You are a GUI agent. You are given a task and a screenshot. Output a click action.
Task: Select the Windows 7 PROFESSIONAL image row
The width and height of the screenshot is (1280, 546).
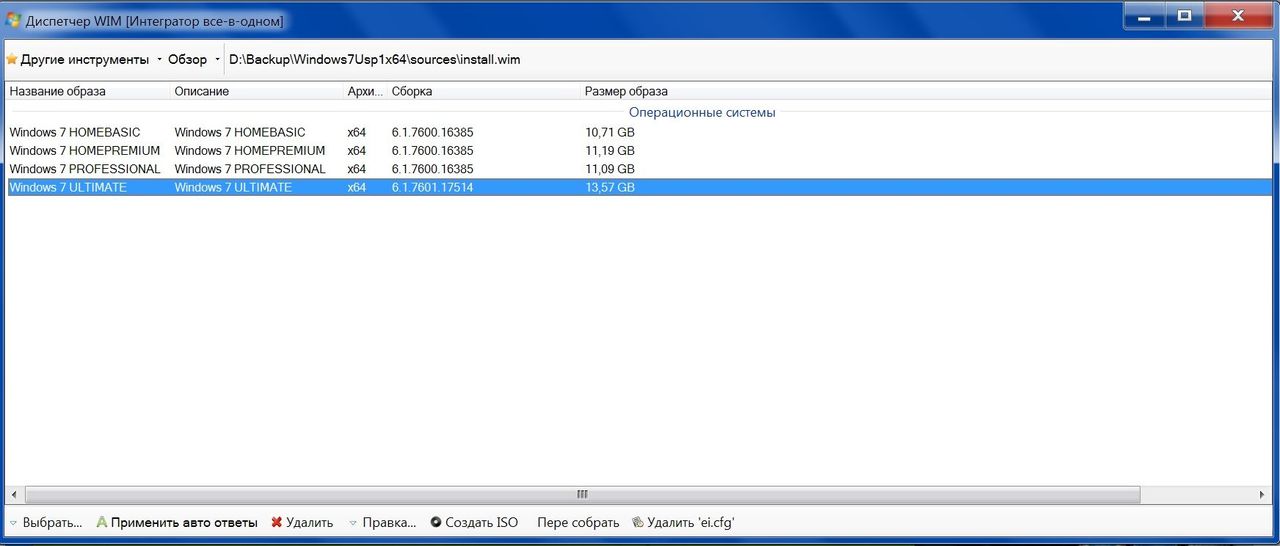tap(85, 169)
